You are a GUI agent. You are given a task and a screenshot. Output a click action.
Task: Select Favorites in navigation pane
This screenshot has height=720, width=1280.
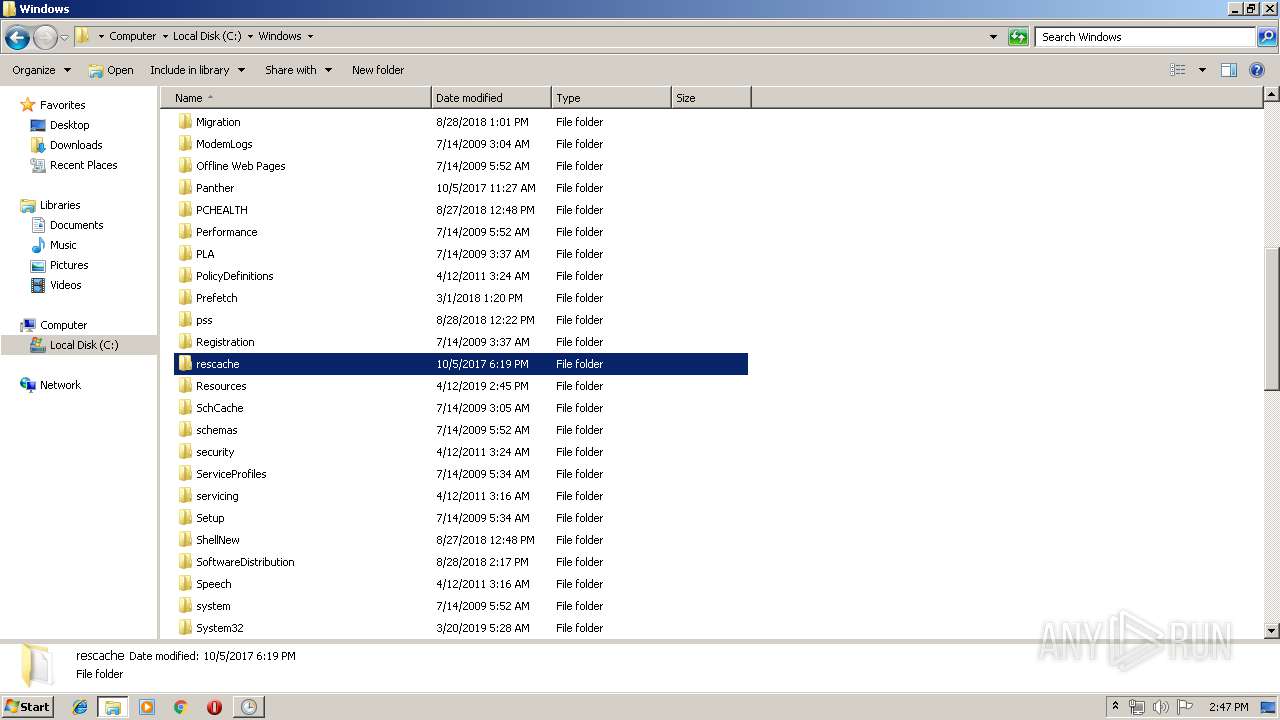click(62, 105)
